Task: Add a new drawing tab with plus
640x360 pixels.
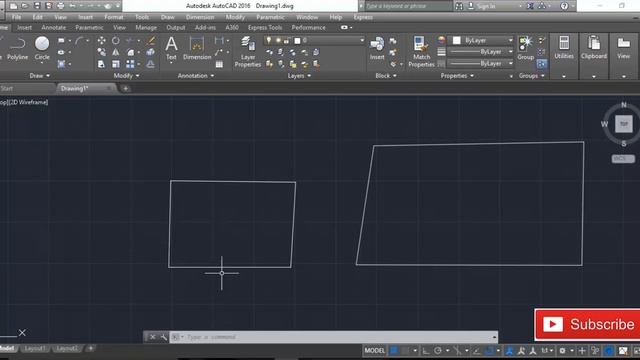Action: (126, 88)
